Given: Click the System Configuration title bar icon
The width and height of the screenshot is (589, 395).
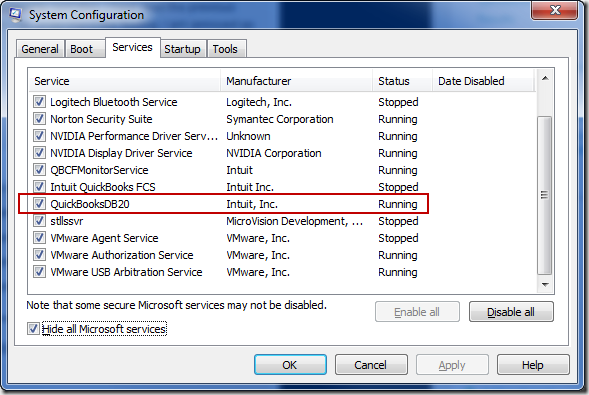Looking at the screenshot, I should (15, 15).
